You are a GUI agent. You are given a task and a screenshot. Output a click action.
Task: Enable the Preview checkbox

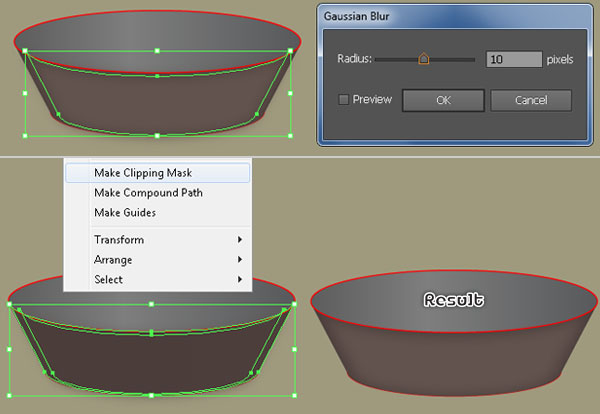344,99
